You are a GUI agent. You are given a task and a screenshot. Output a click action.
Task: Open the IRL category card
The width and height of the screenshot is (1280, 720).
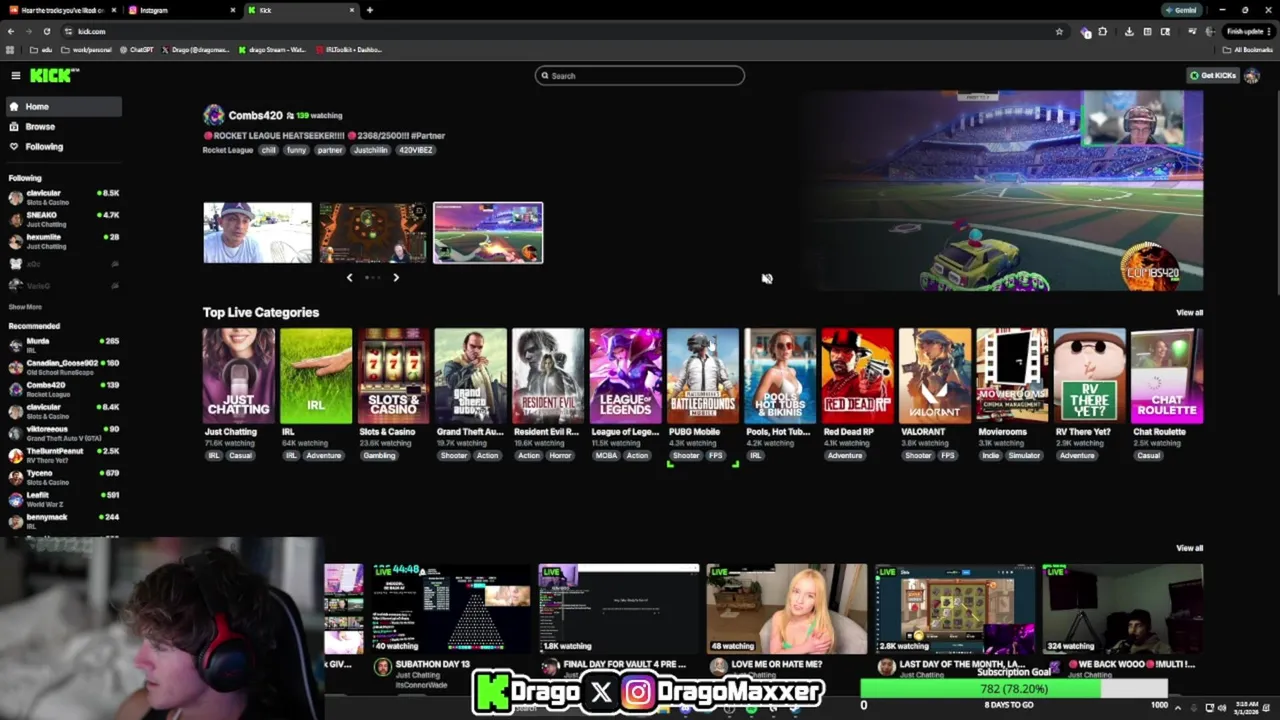pos(316,376)
